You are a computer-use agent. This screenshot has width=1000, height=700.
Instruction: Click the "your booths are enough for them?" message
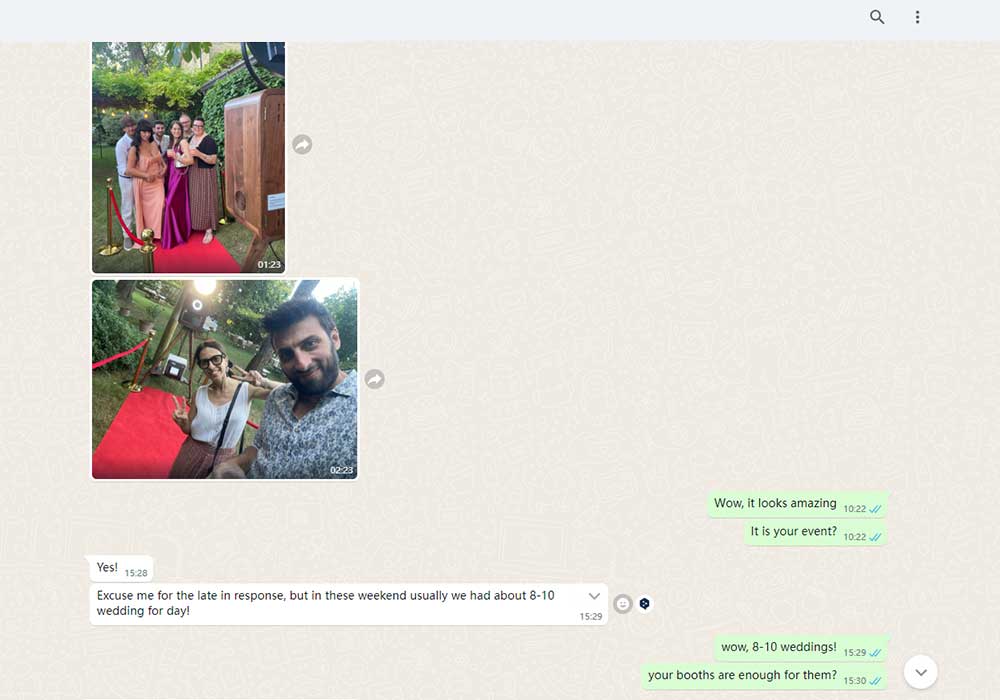(742, 676)
